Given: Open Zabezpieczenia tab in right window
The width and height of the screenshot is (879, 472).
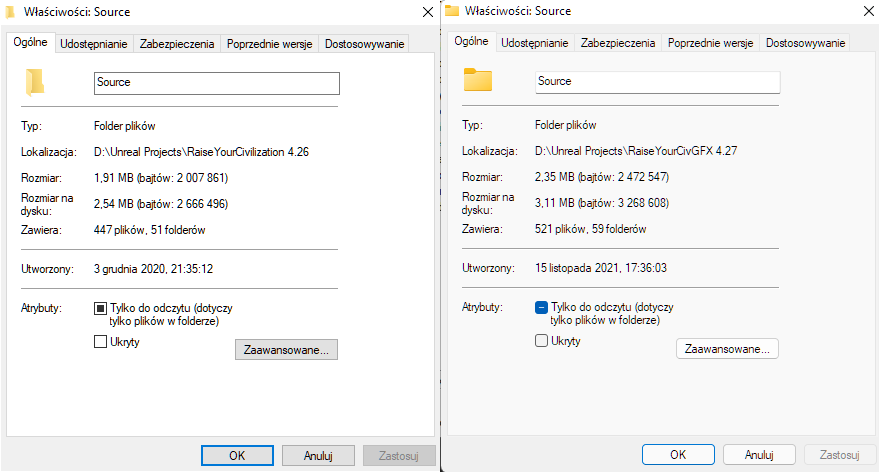Looking at the screenshot, I should [618, 43].
